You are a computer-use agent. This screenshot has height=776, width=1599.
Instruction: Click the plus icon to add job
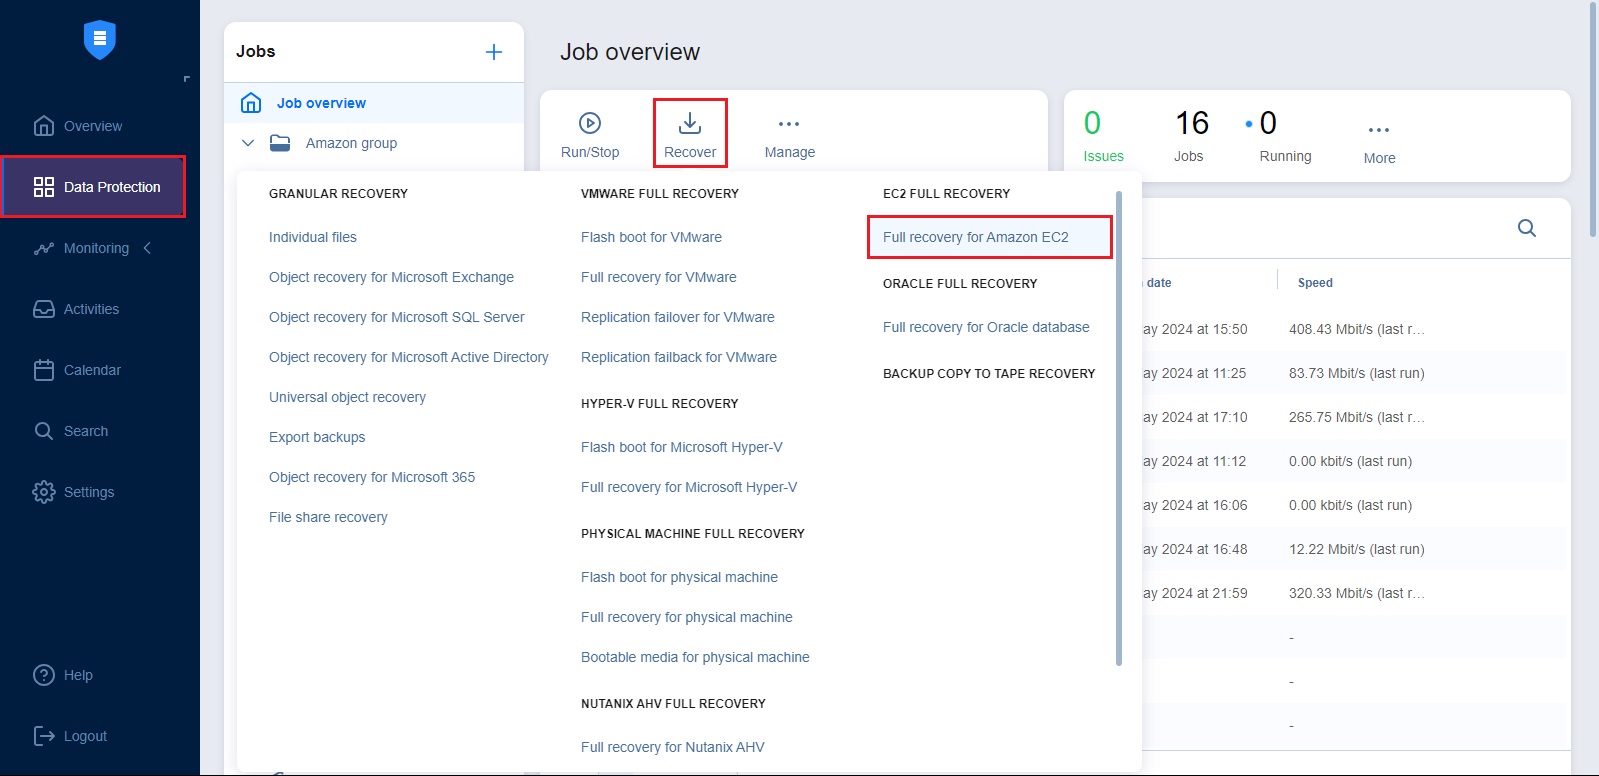pos(494,52)
